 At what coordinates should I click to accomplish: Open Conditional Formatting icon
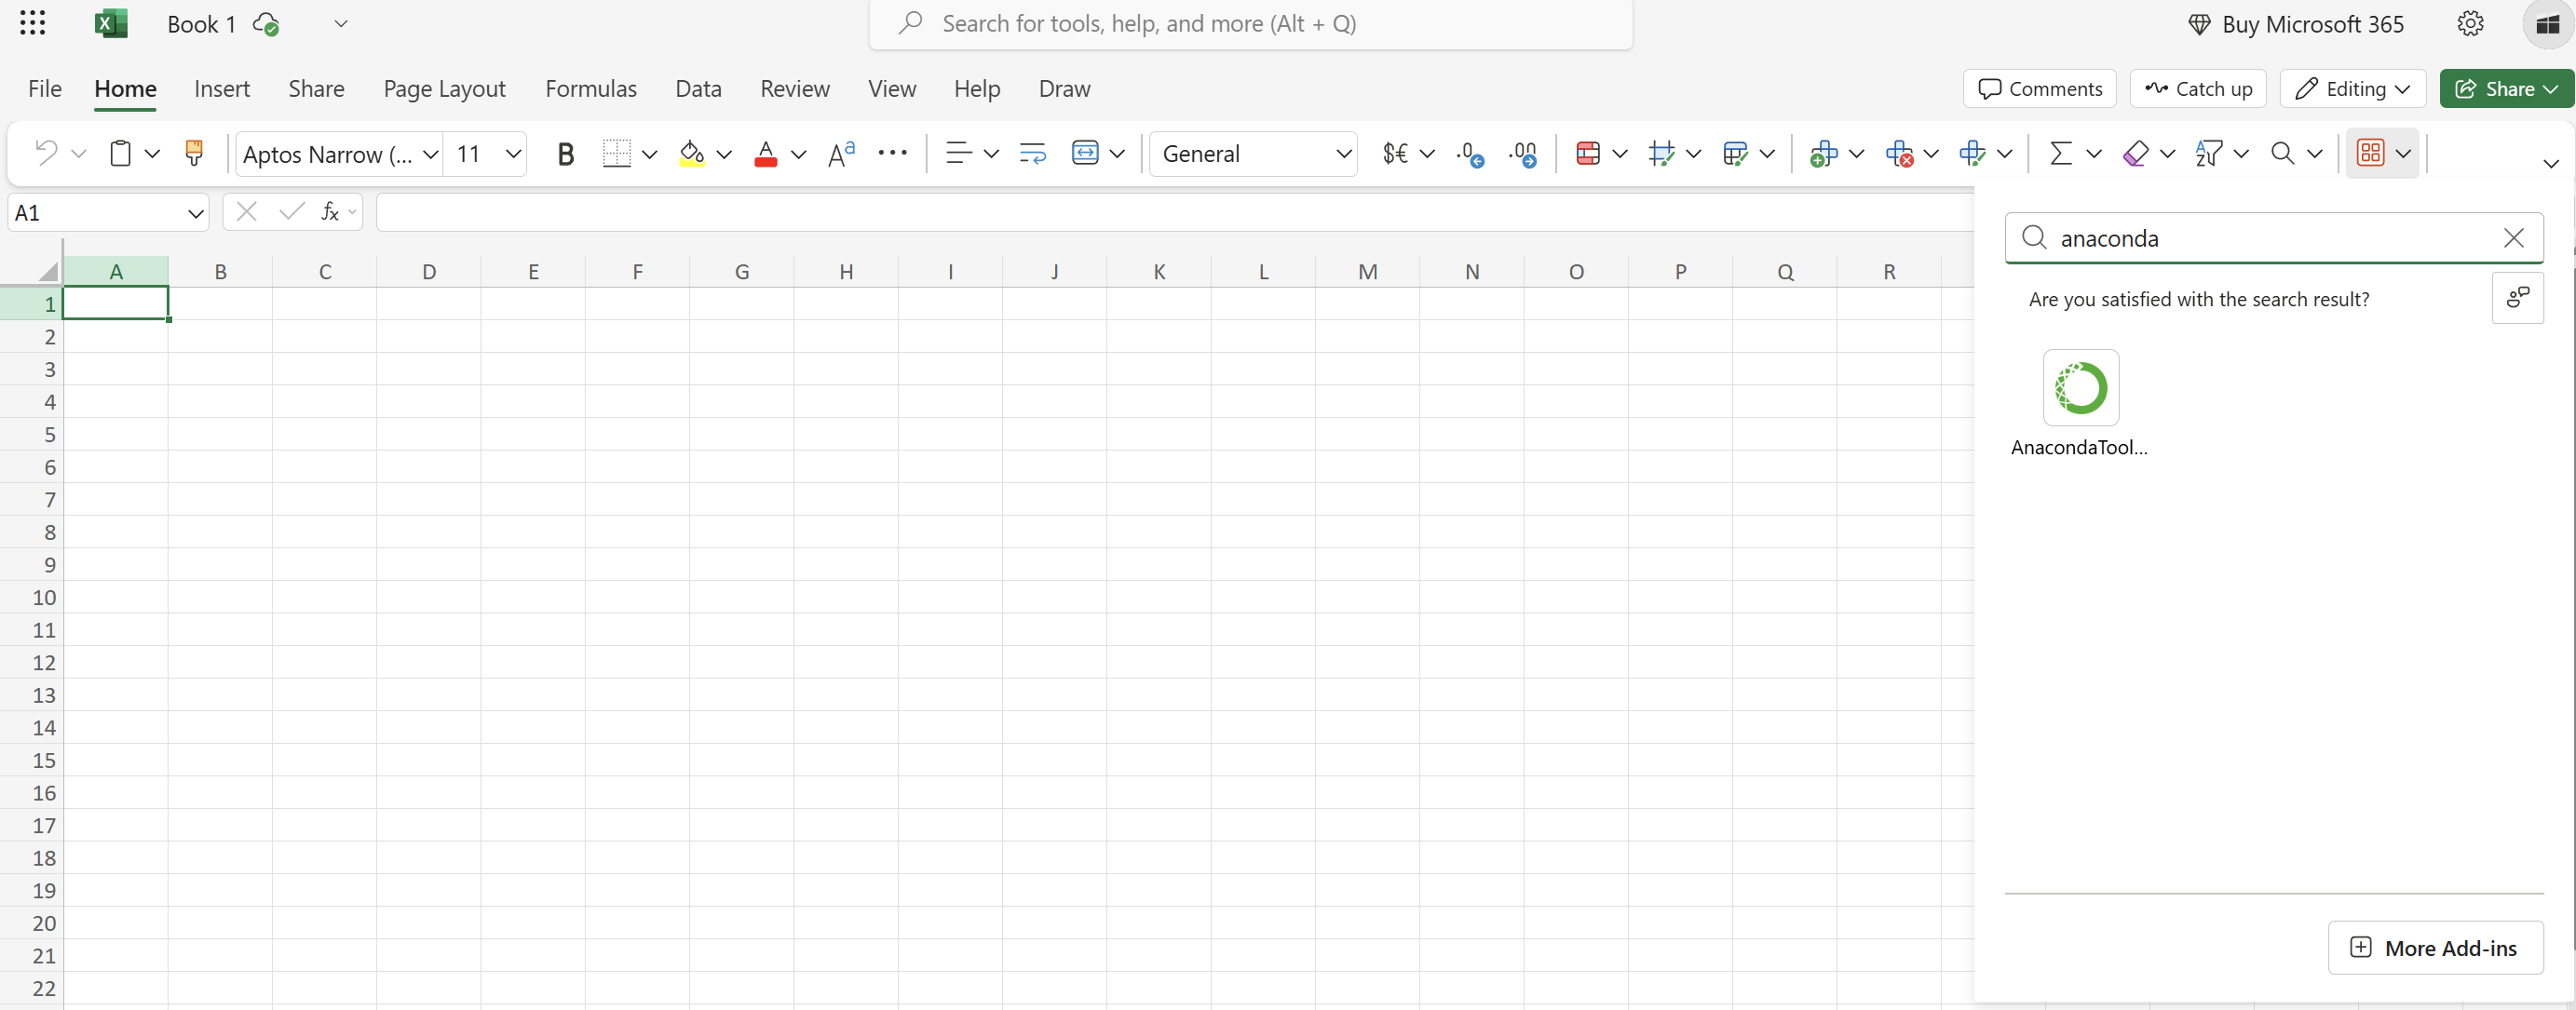(x=1587, y=153)
